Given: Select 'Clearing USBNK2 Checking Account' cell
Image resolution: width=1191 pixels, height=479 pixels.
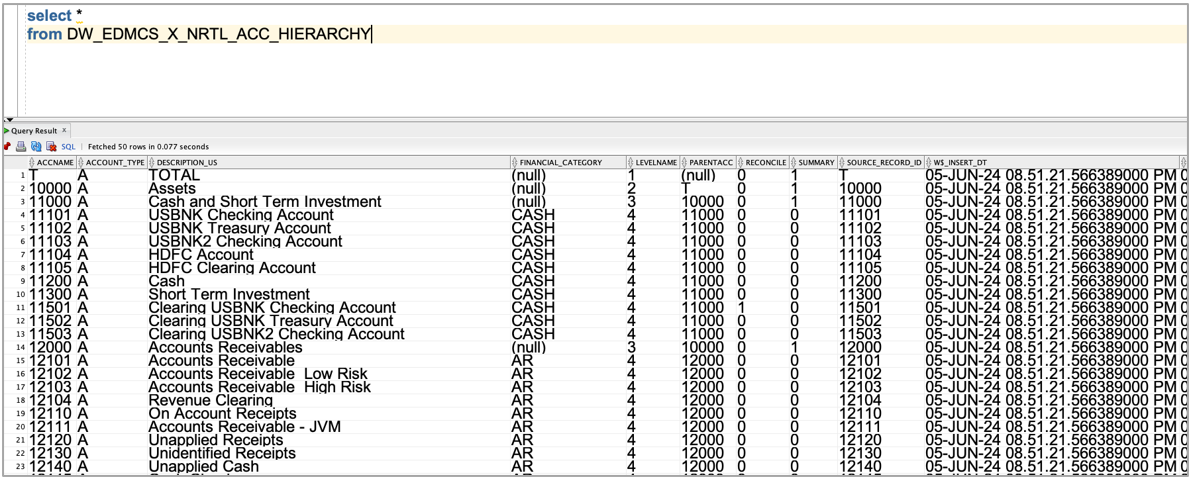Looking at the screenshot, I should tap(330, 334).
